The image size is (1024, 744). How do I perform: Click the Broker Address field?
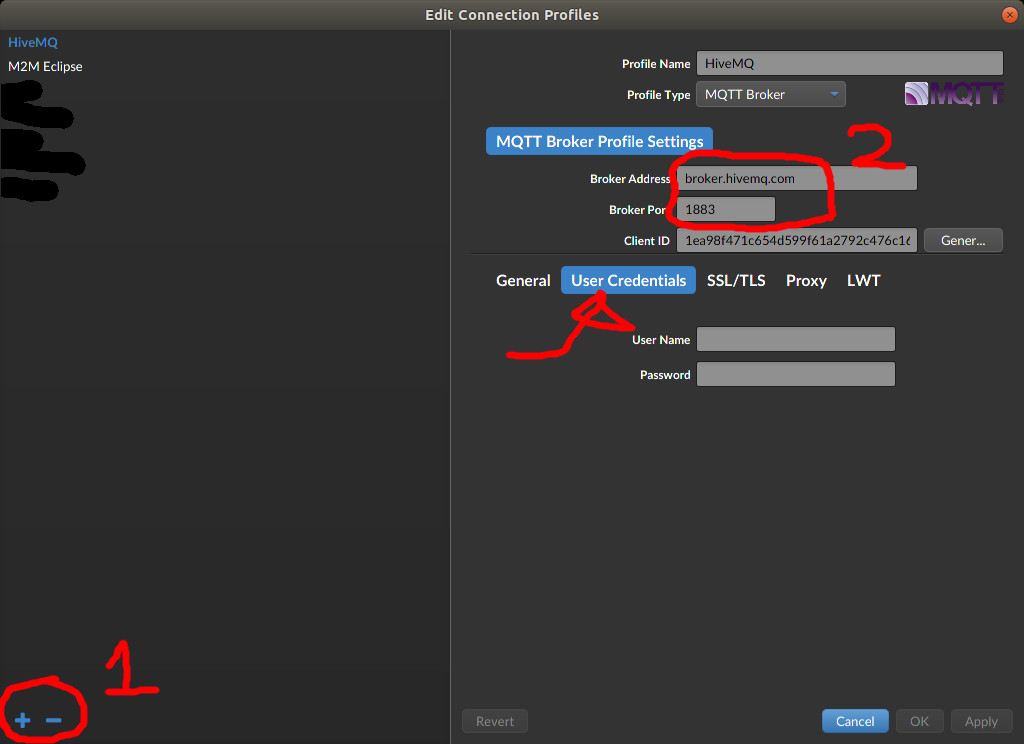797,178
